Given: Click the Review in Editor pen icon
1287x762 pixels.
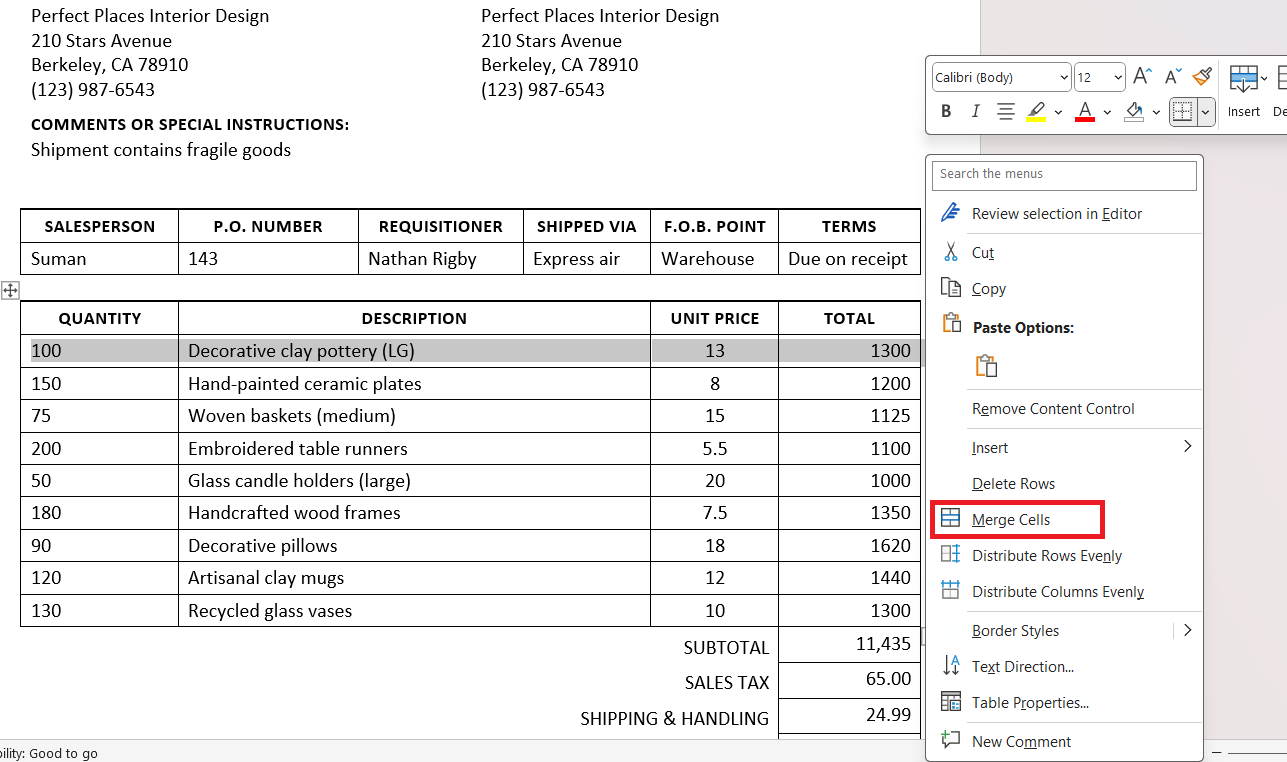Looking at the screenshot, I should (x=952, y=213).
